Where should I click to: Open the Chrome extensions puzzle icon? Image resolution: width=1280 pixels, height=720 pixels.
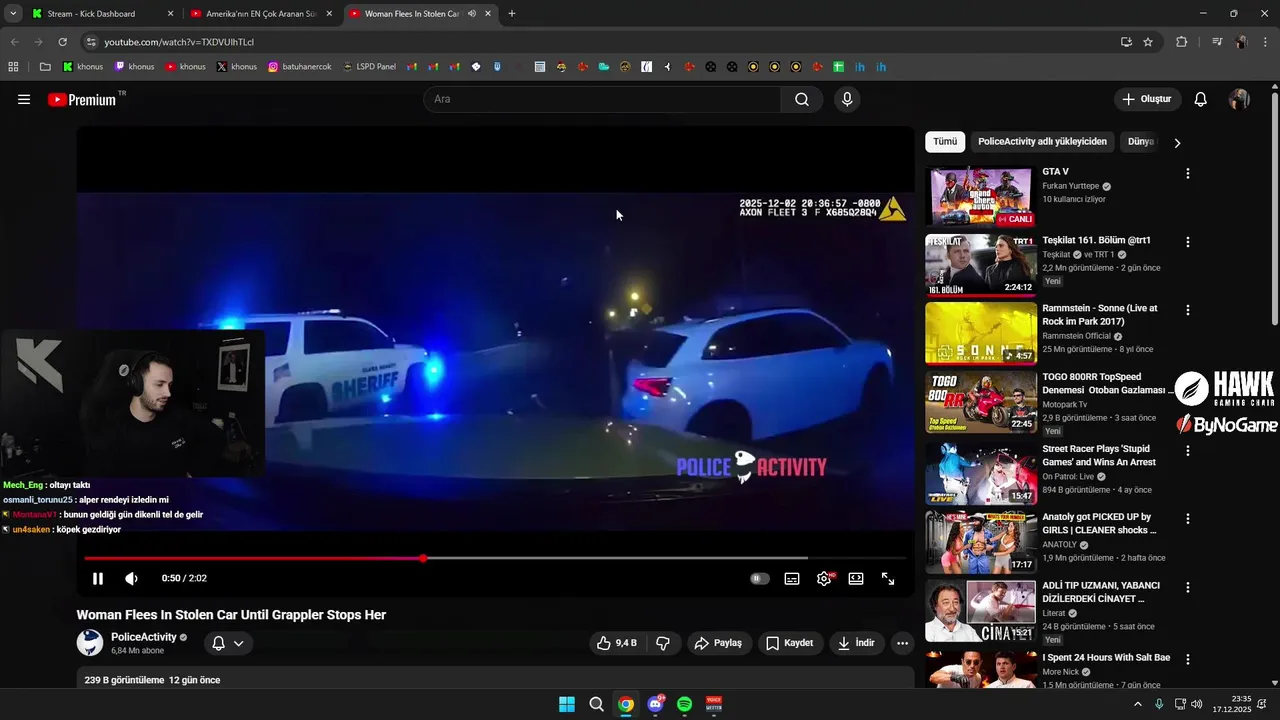pos(1181,42)
